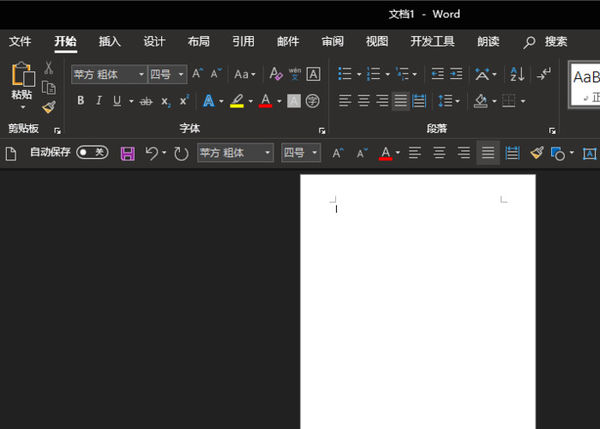
Task: Show or hide paragraph marks
Action: (x=544, y=73)
